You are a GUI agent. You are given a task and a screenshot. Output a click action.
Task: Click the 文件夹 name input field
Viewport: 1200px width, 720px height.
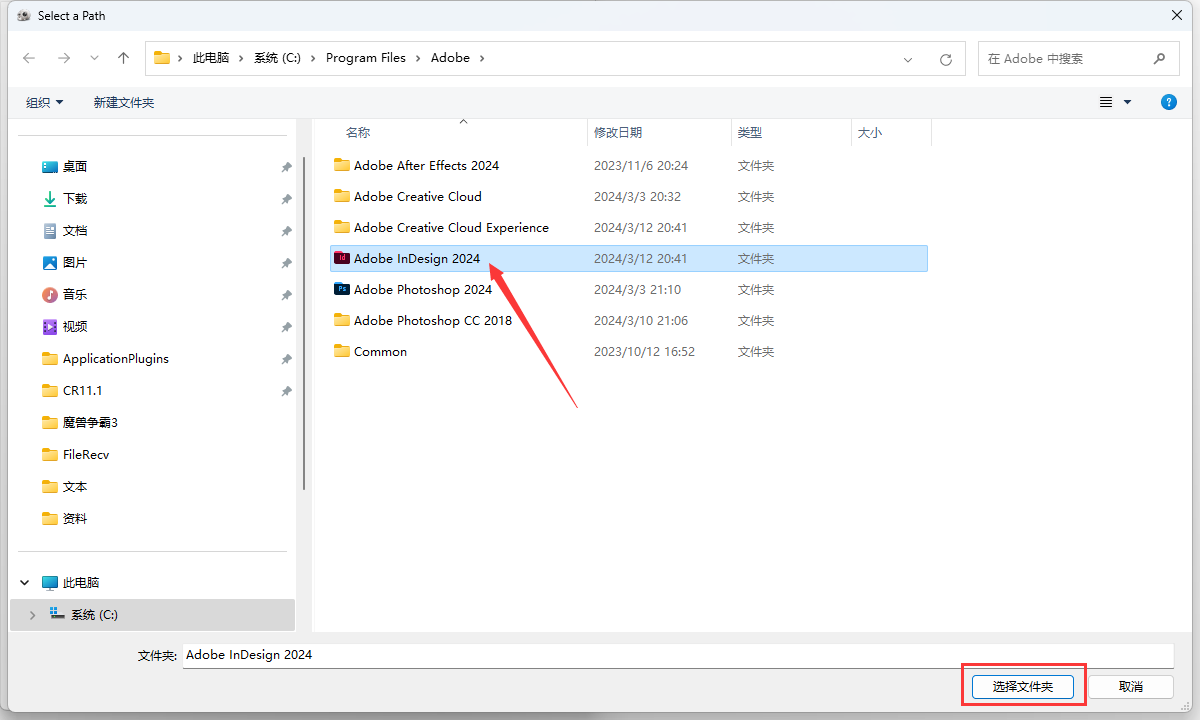(678, 655)
